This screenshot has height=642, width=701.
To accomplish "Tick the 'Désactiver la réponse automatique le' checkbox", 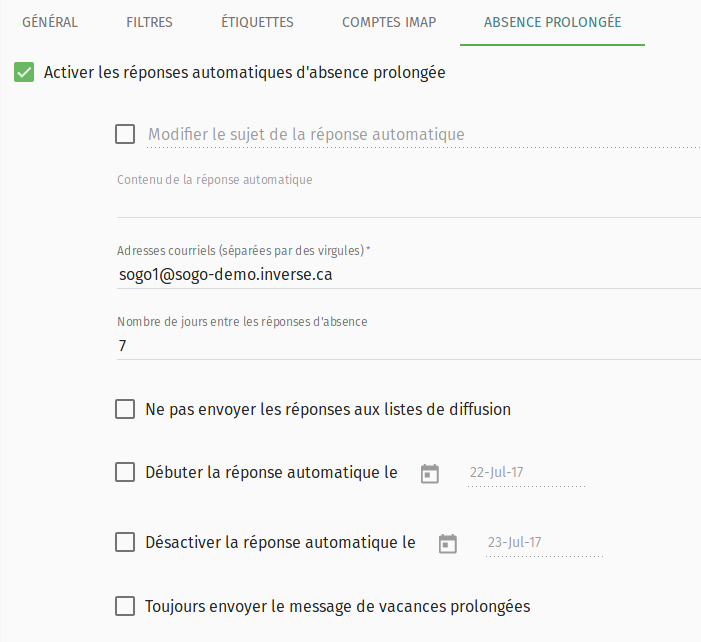I will coord(125,542).
